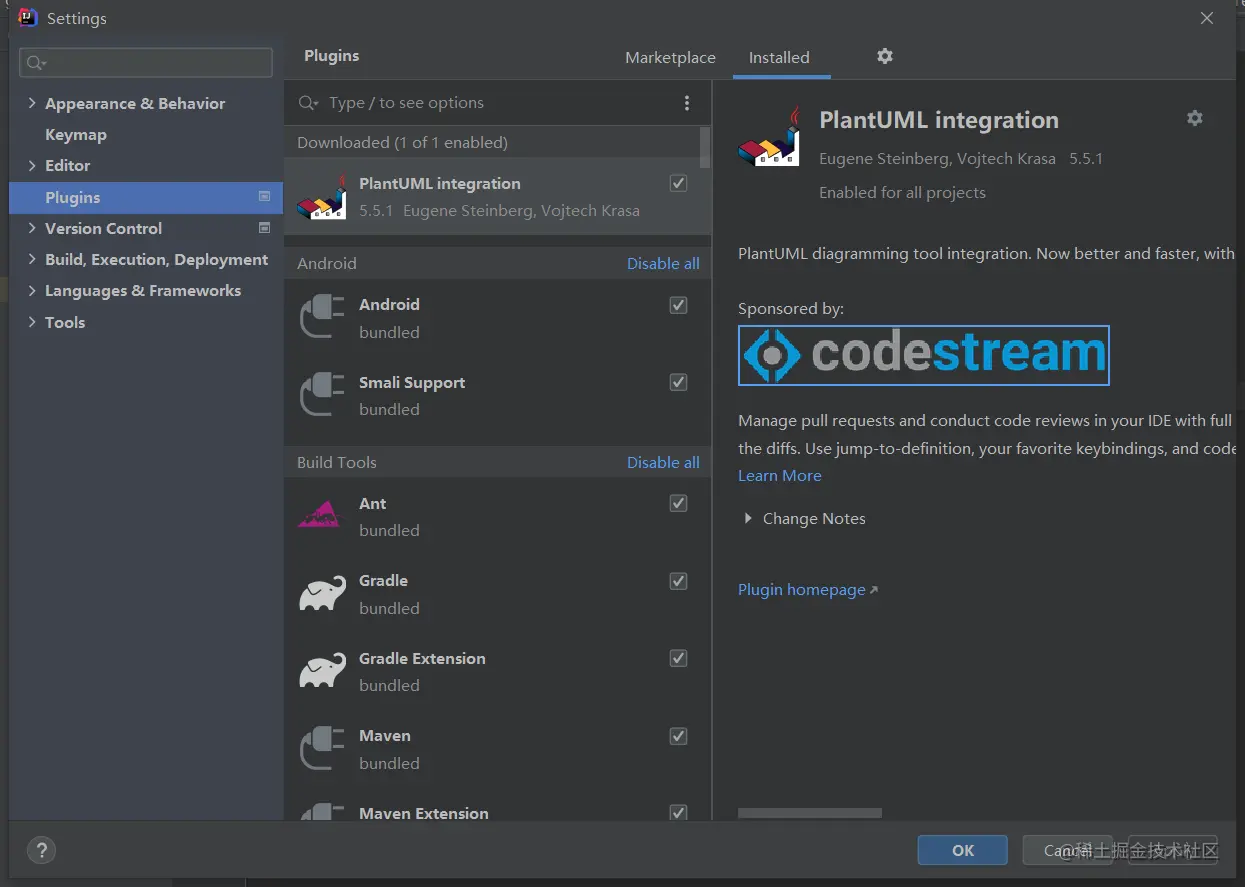Click the magnifier icon in settings search
Viewport: 1245px width, 887px height.
point(36,63)
